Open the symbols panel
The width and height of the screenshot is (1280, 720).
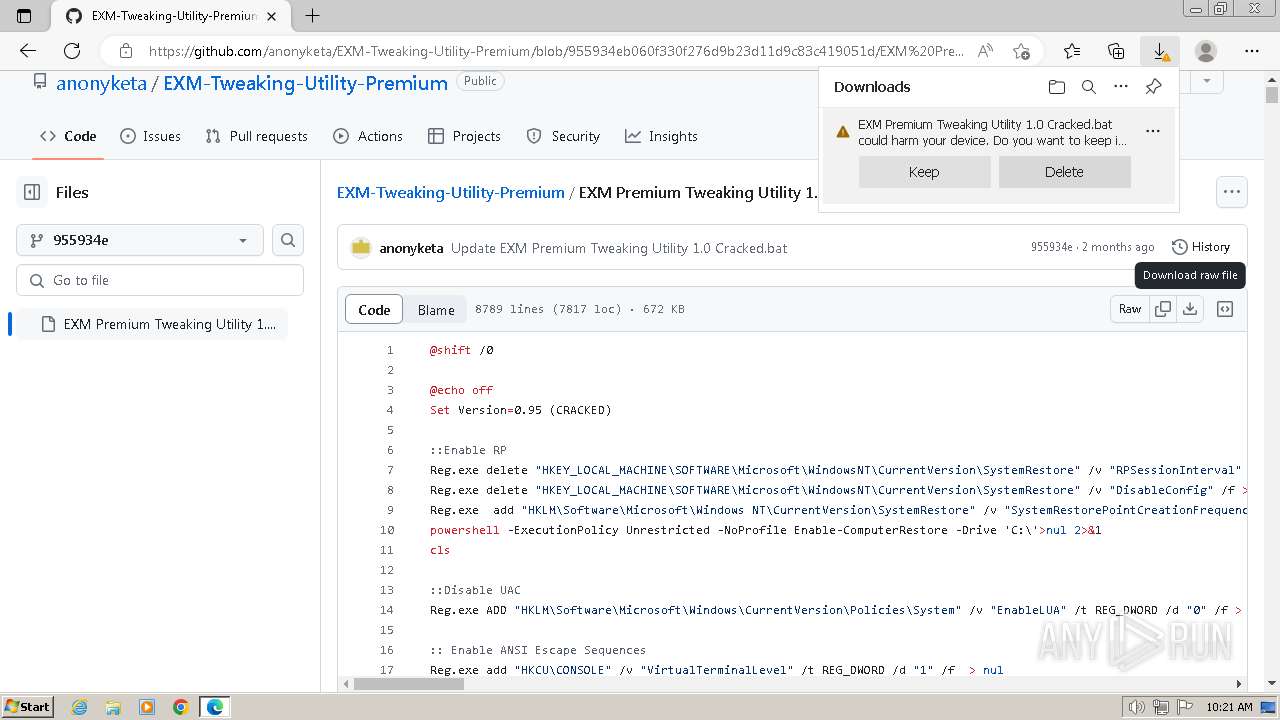click(1225, 309)
